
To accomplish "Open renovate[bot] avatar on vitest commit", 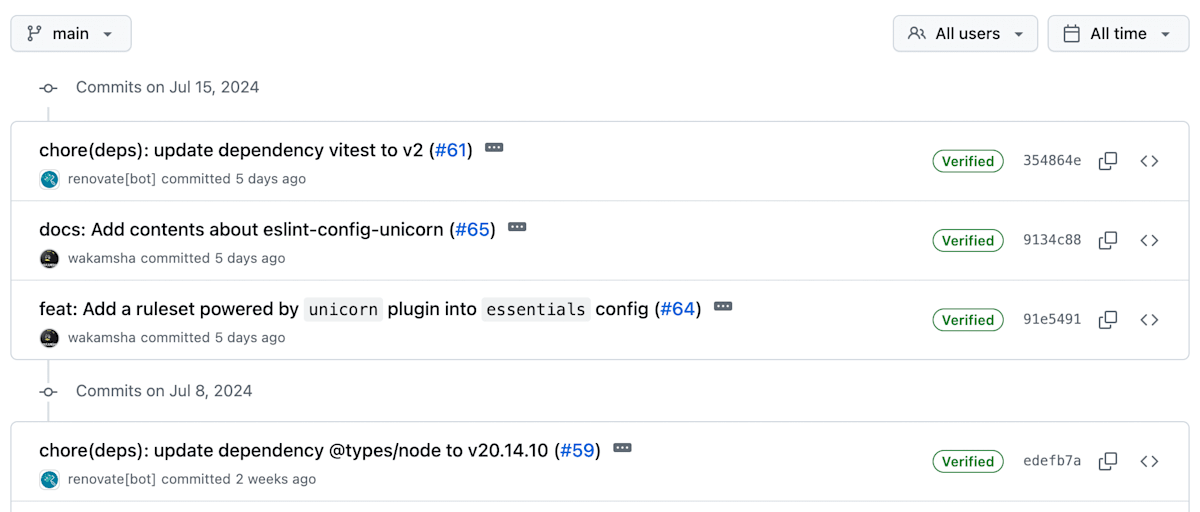I will click(49, 179).
